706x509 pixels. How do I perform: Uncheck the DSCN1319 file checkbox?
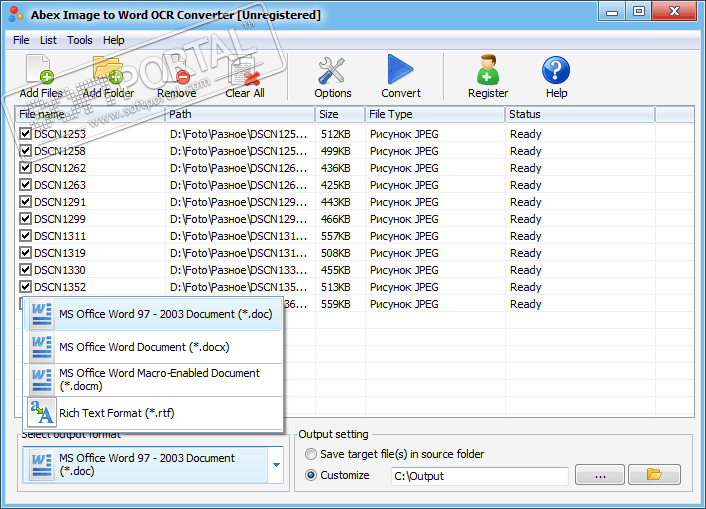[x=25, y=253]
